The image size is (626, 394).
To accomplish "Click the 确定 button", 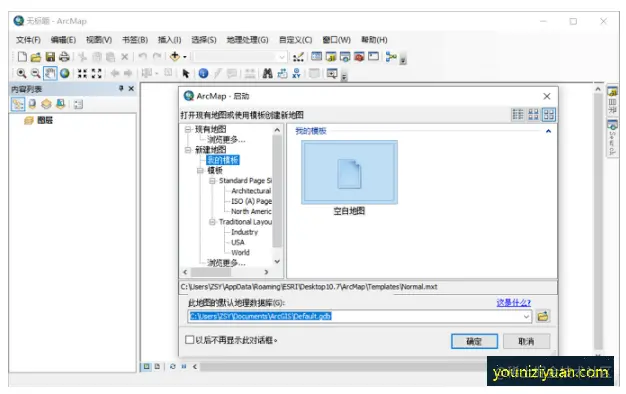I will (x=474, y=341).
